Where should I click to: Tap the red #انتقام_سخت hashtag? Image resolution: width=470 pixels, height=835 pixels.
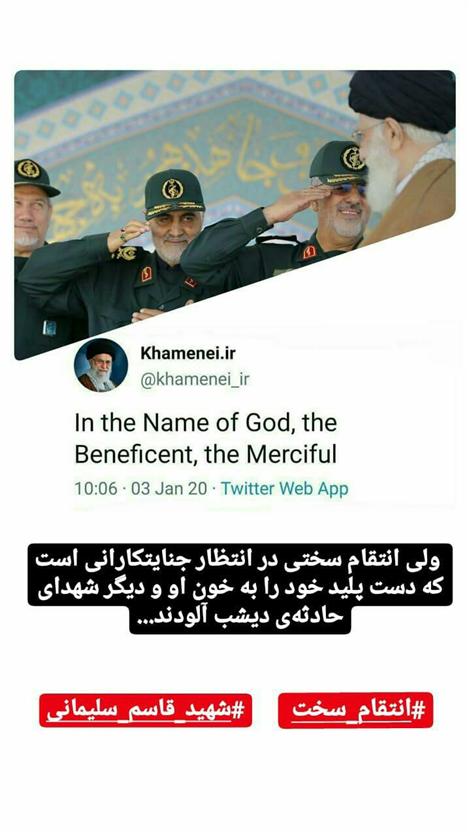point(356,710)
